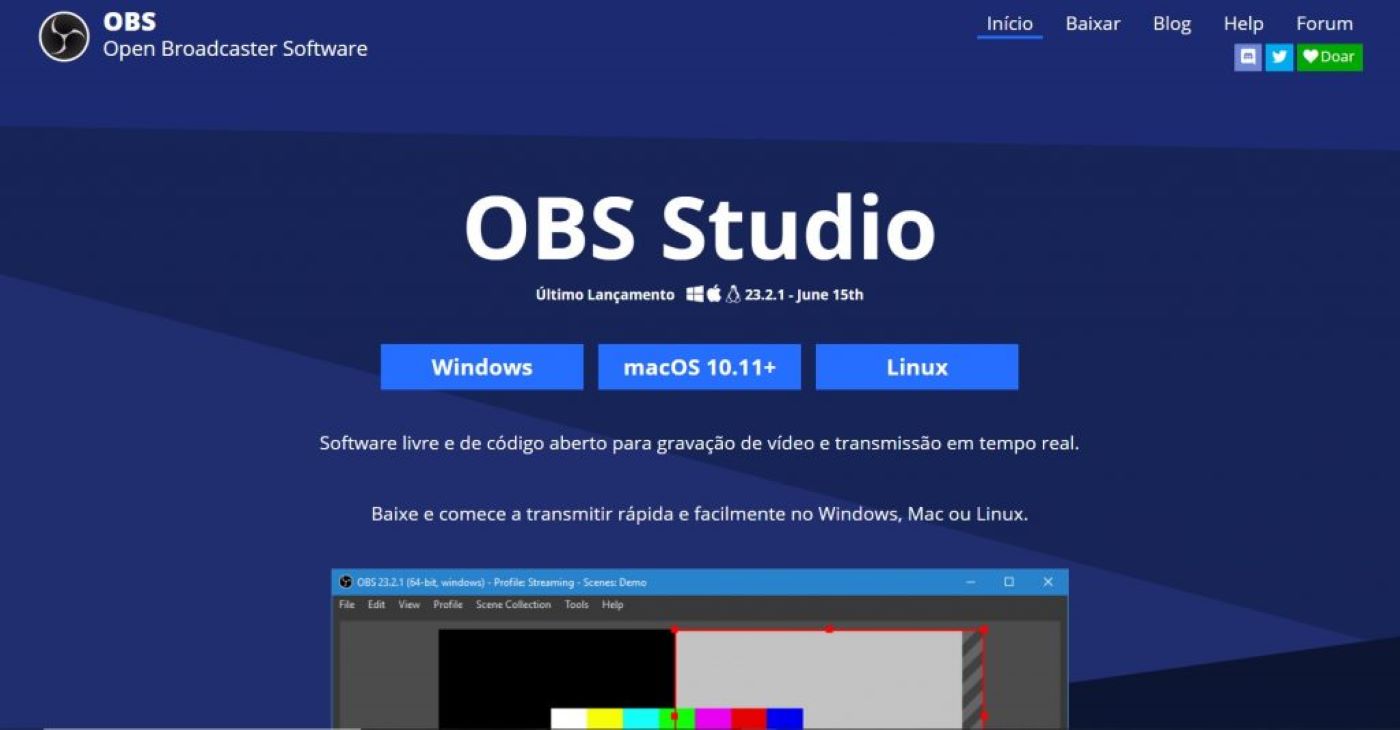Go to the Início nav tab
This screenshot has width=1400, height=730.
1010,24
